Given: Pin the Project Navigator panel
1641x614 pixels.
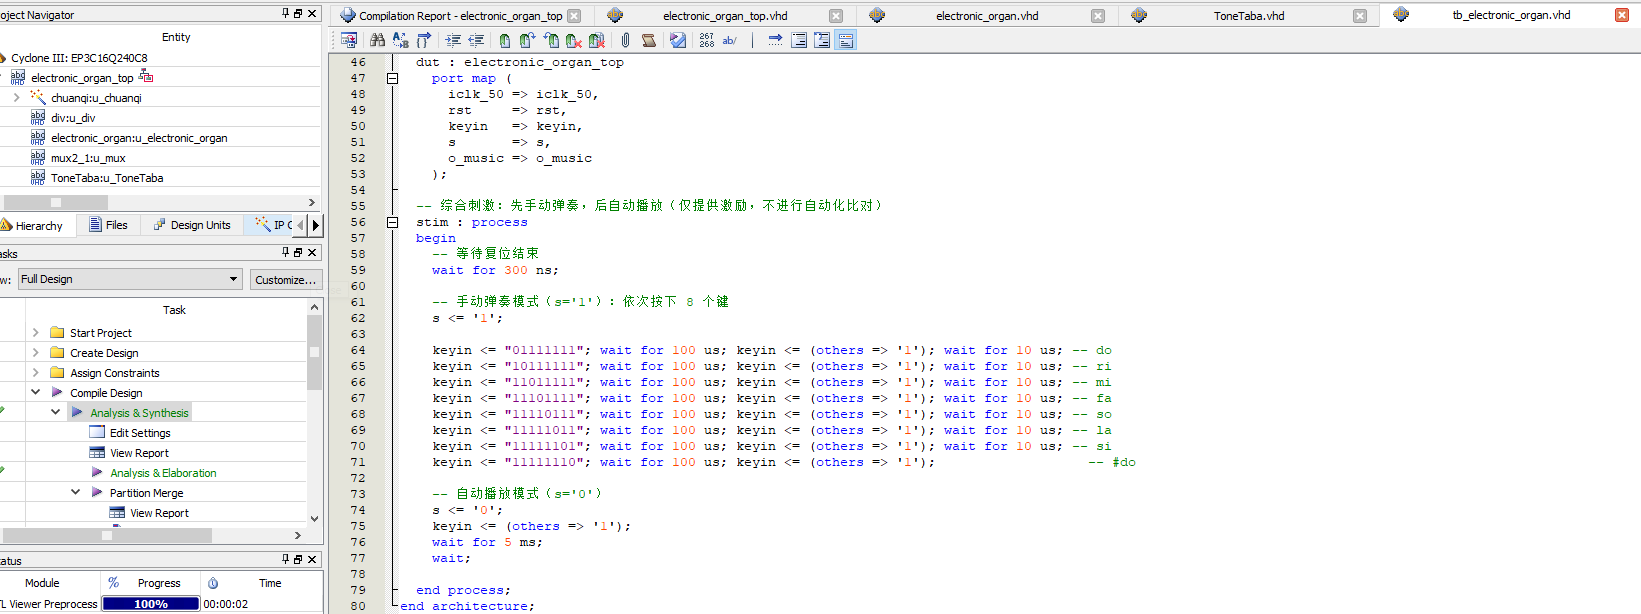Looking at the screenshot, I should click(x=286, y=14).
